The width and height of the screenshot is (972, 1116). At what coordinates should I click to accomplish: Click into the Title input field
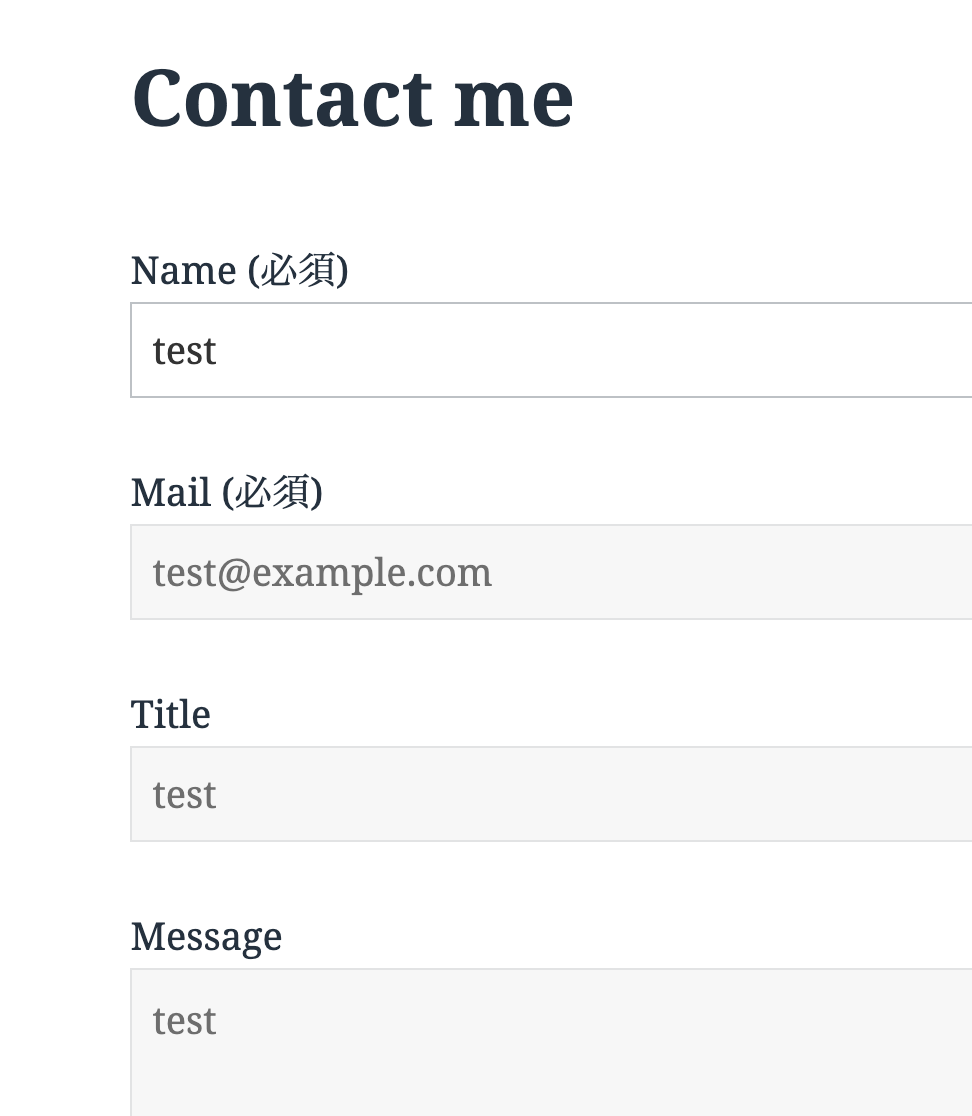coord(550,794)
